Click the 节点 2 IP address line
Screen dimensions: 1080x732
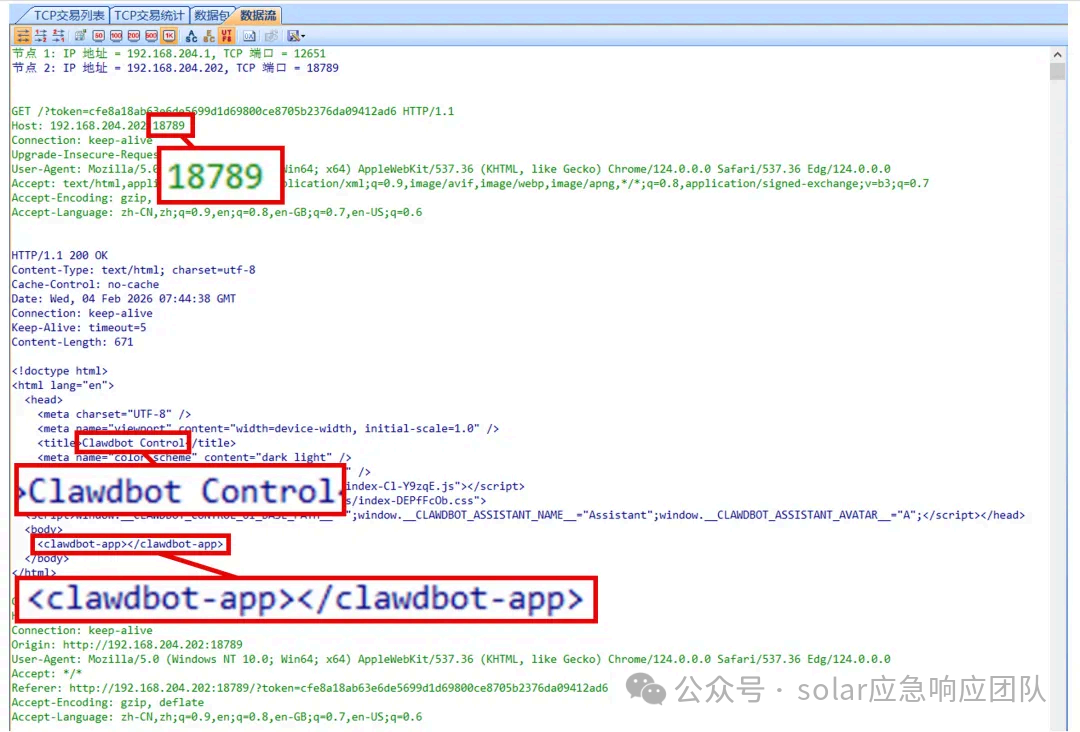pyautogui.click(x=175, y=67)
